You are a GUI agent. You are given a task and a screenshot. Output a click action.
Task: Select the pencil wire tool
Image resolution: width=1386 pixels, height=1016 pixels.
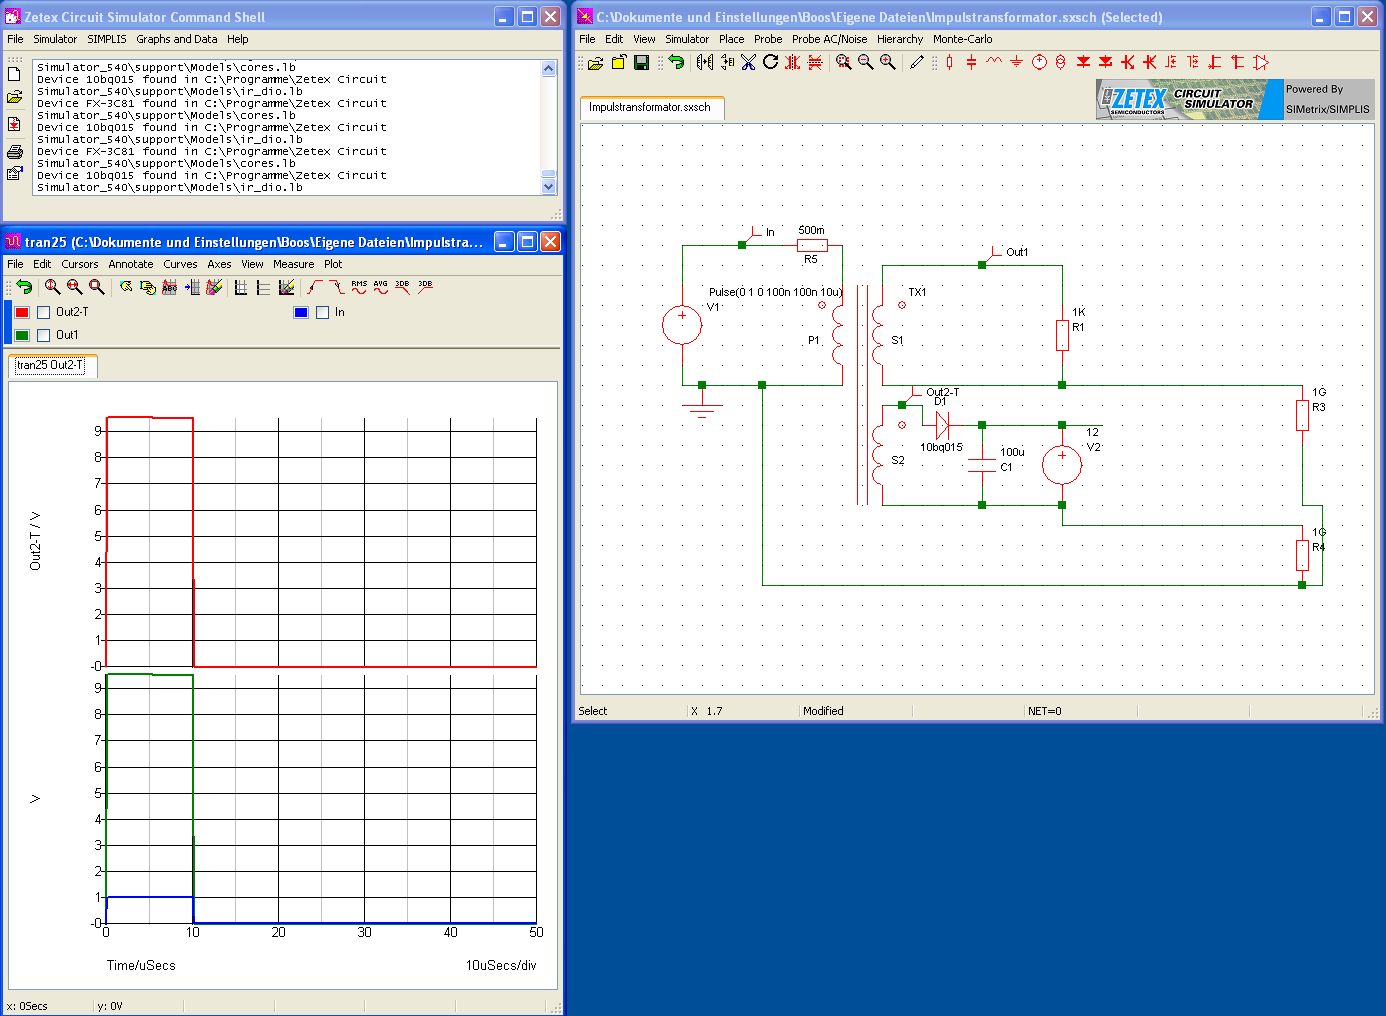[916, 62]
